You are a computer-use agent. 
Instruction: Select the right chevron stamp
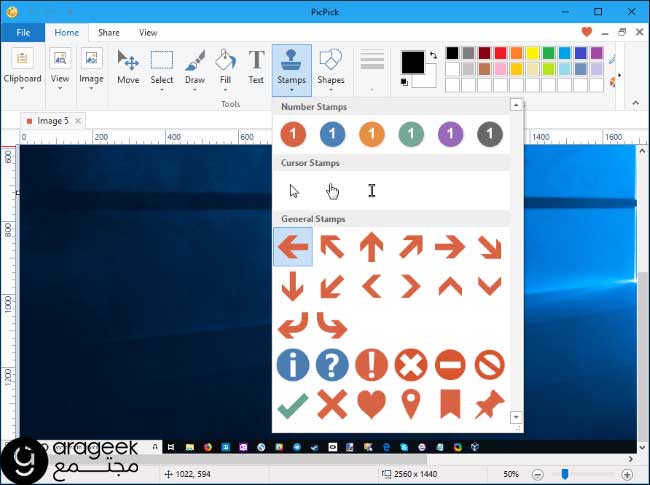pos(410,286)
